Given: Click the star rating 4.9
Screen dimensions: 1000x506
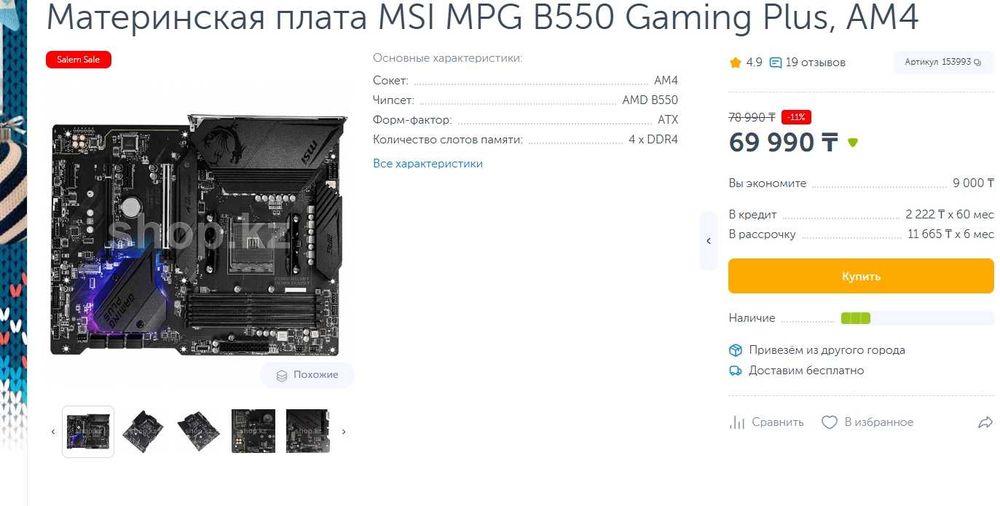Looking at the screenshot, I should [x=746, y=63].
